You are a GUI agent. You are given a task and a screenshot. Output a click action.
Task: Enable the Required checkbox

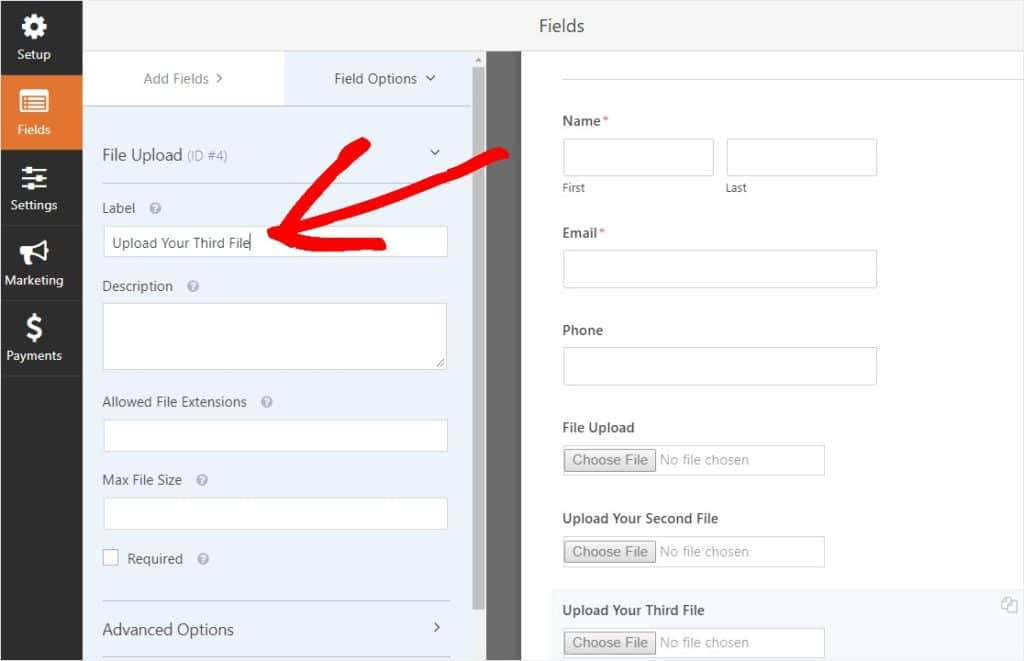pos(111,558)
